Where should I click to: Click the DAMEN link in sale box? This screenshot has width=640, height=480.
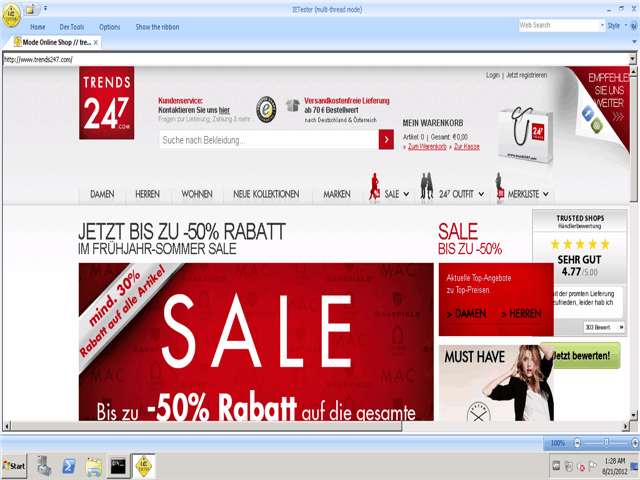(x=466, y=314)
